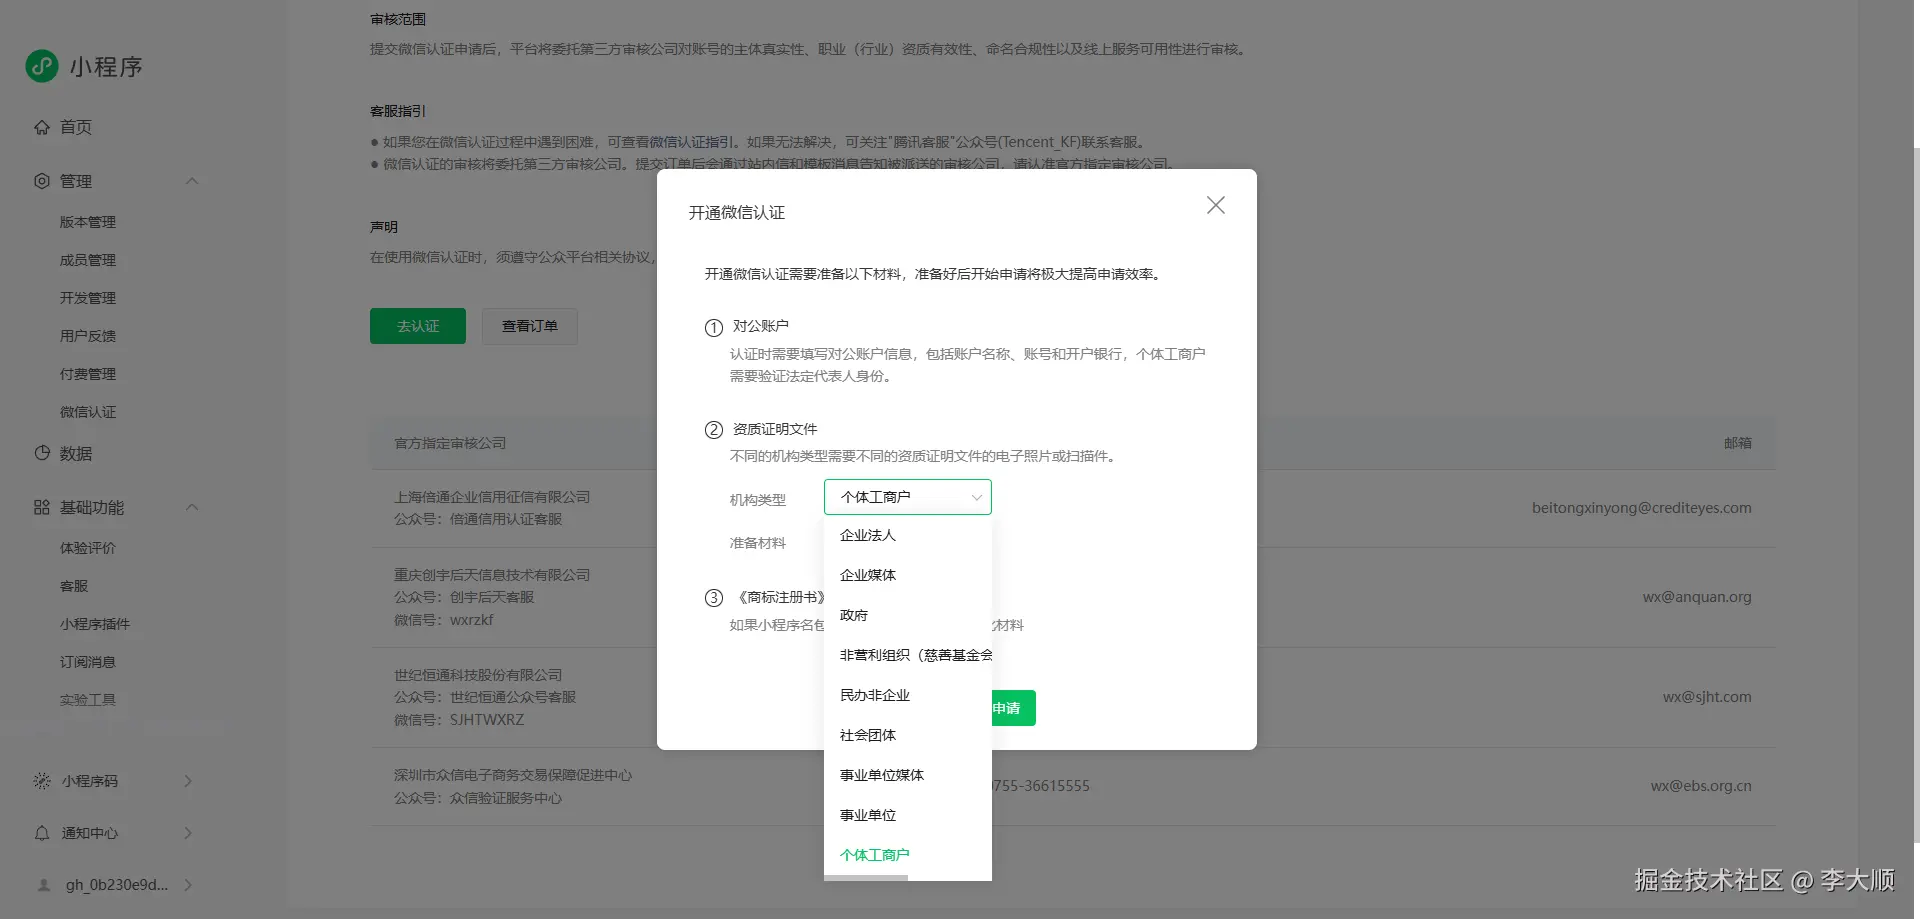Click the account avatar icon beside gh_0b230e9d
Image resolution: width=1920 pixels, height=919 pixels.
[x=44, y=885]
